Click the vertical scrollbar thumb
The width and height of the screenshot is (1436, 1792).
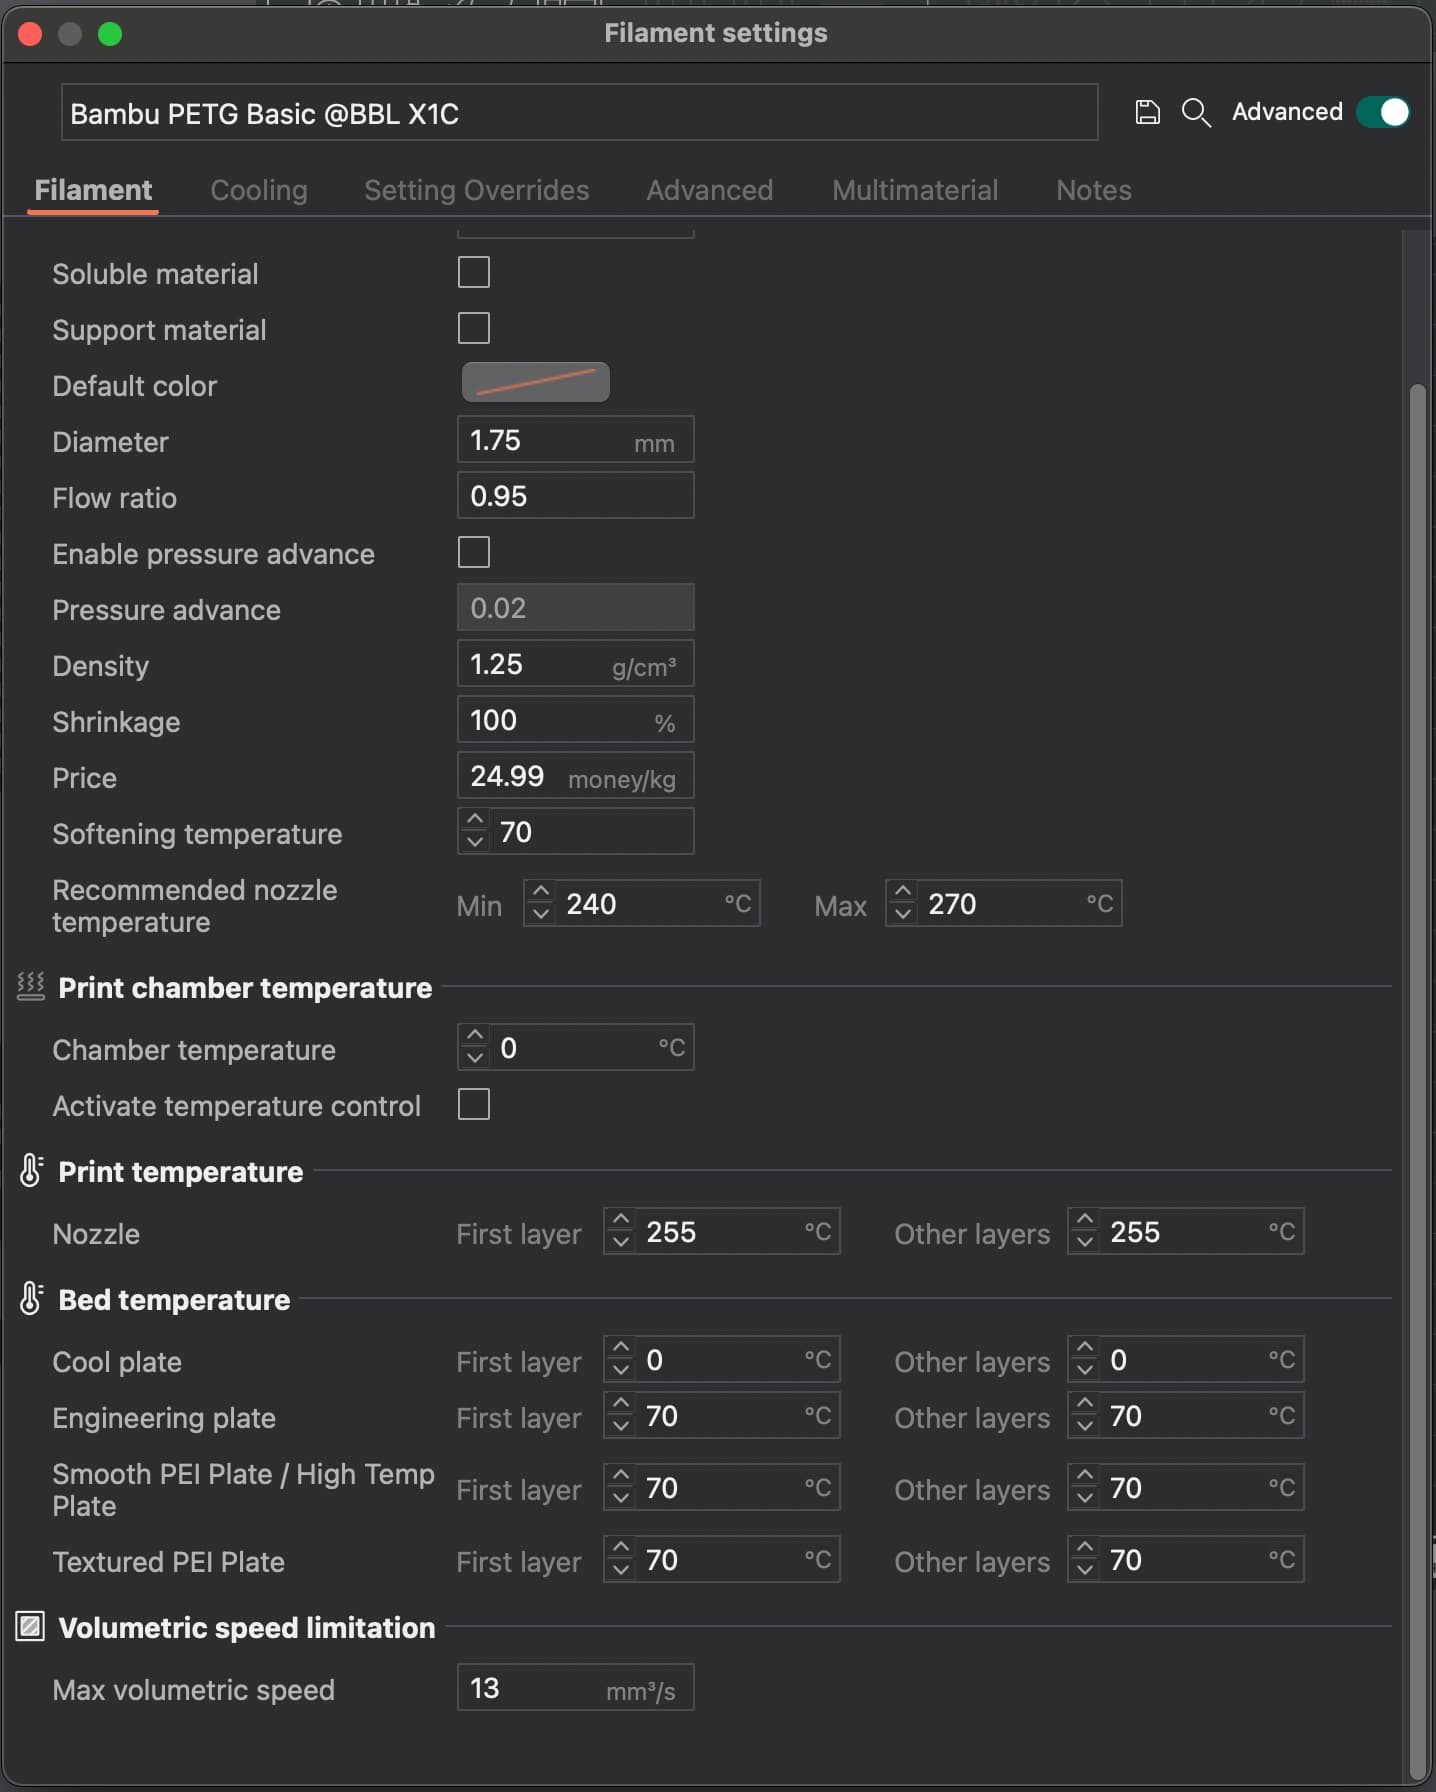pyautogui.click(x=1416, y=1082)
